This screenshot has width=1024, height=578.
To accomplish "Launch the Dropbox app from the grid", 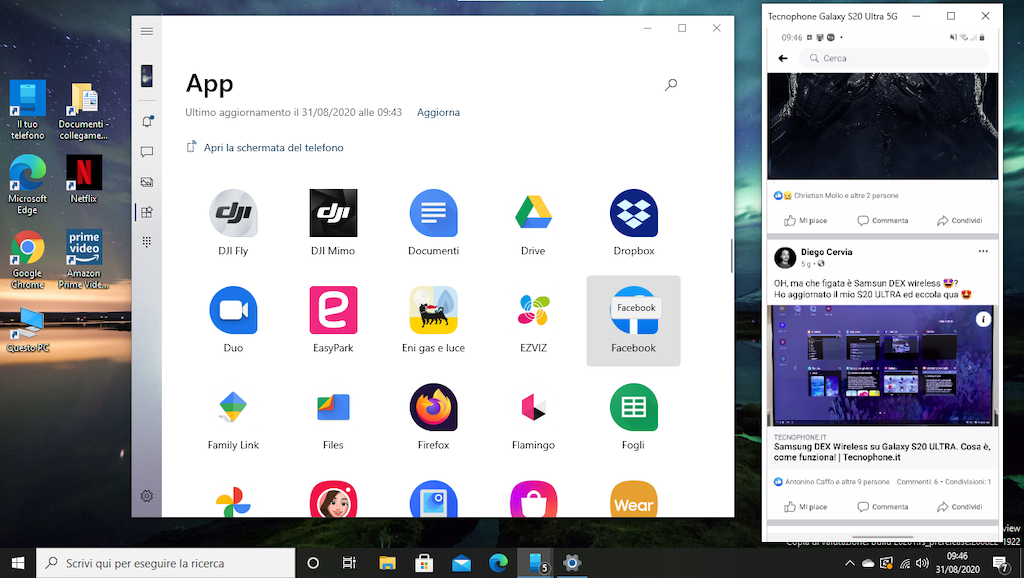I will [x=633, y=213].
